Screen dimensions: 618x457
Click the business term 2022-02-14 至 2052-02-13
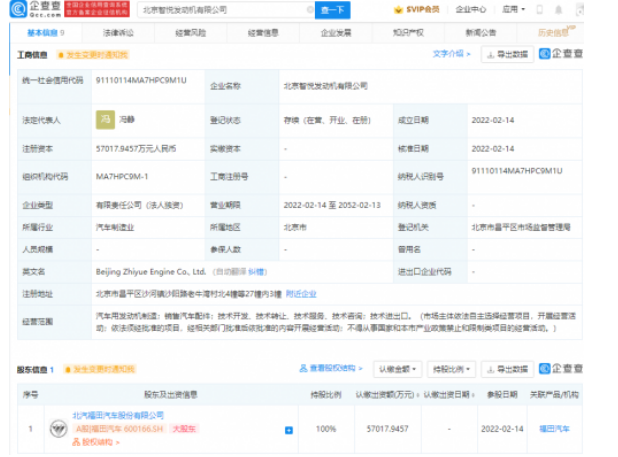332,205
